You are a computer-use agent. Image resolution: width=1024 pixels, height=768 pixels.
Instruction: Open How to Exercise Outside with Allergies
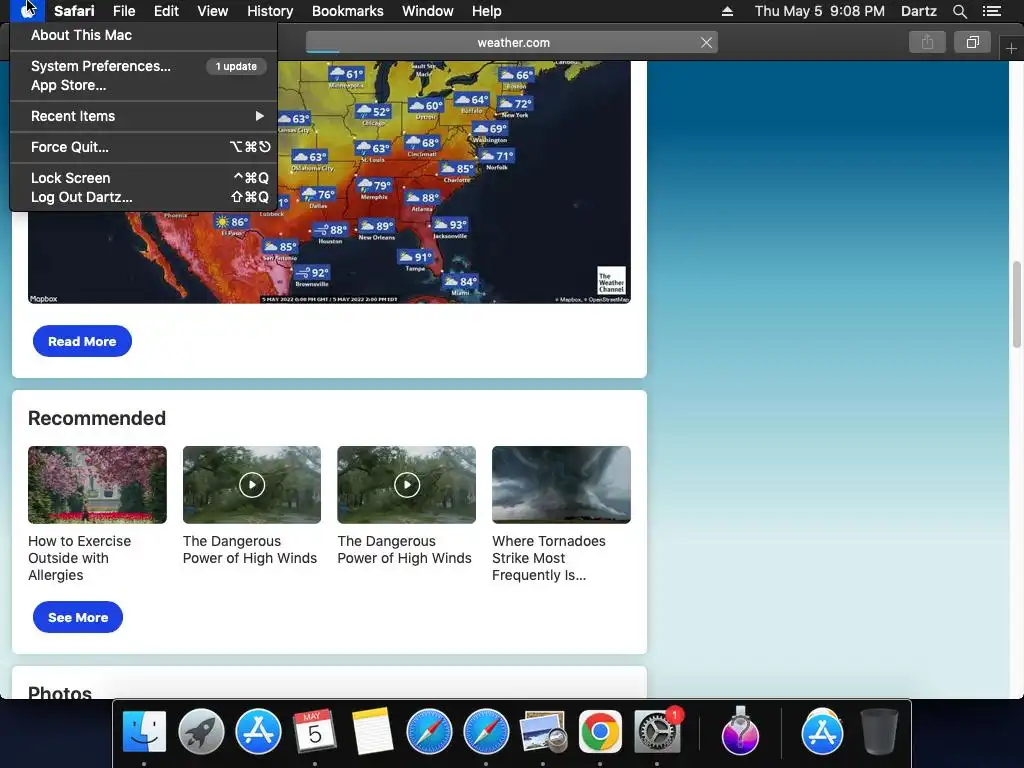point(80,558)
